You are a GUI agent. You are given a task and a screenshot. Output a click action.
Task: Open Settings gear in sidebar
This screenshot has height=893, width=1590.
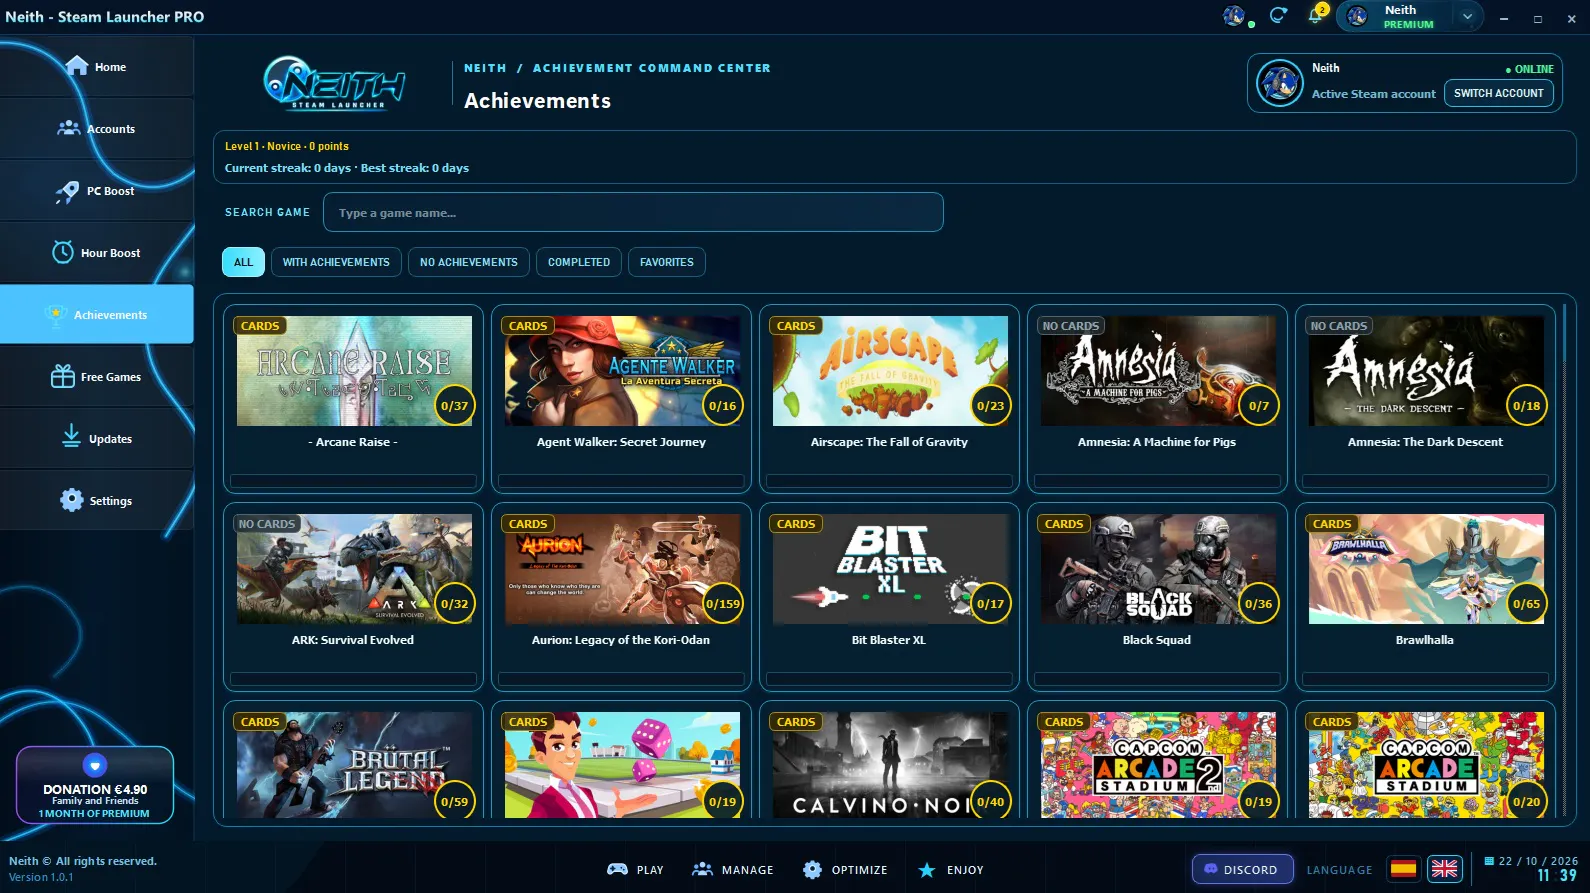point(96,501)
